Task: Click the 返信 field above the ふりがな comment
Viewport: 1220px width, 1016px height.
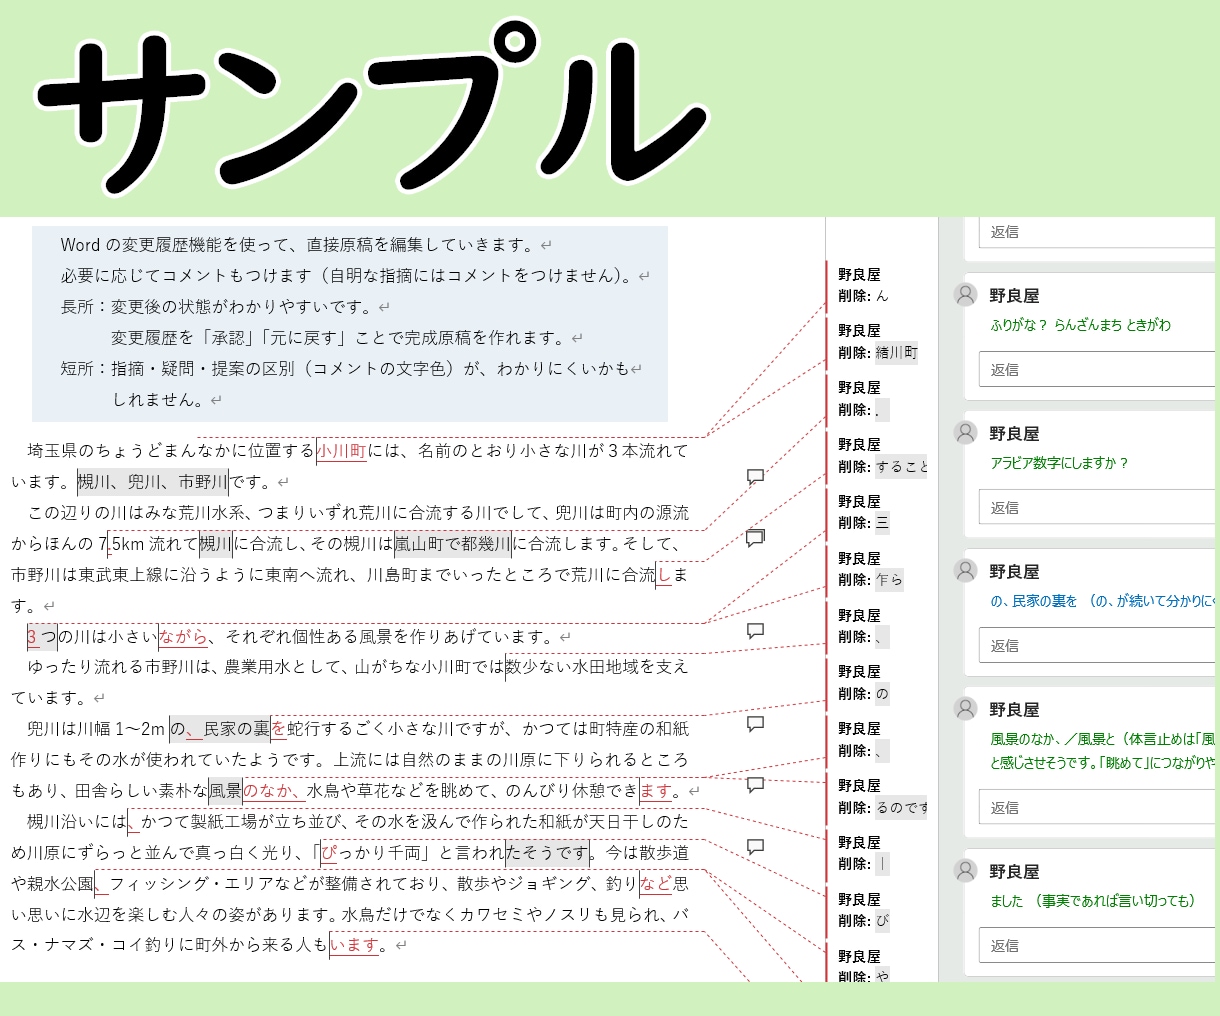Action: tap(1097, 231)
